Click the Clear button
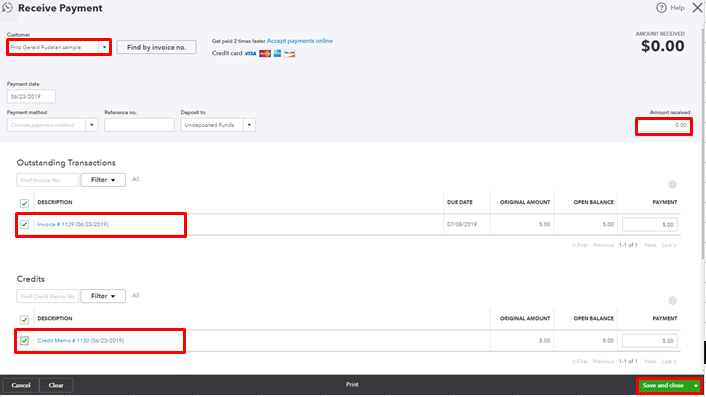Viewport: 706px width, 397px height. click(56, 385)
